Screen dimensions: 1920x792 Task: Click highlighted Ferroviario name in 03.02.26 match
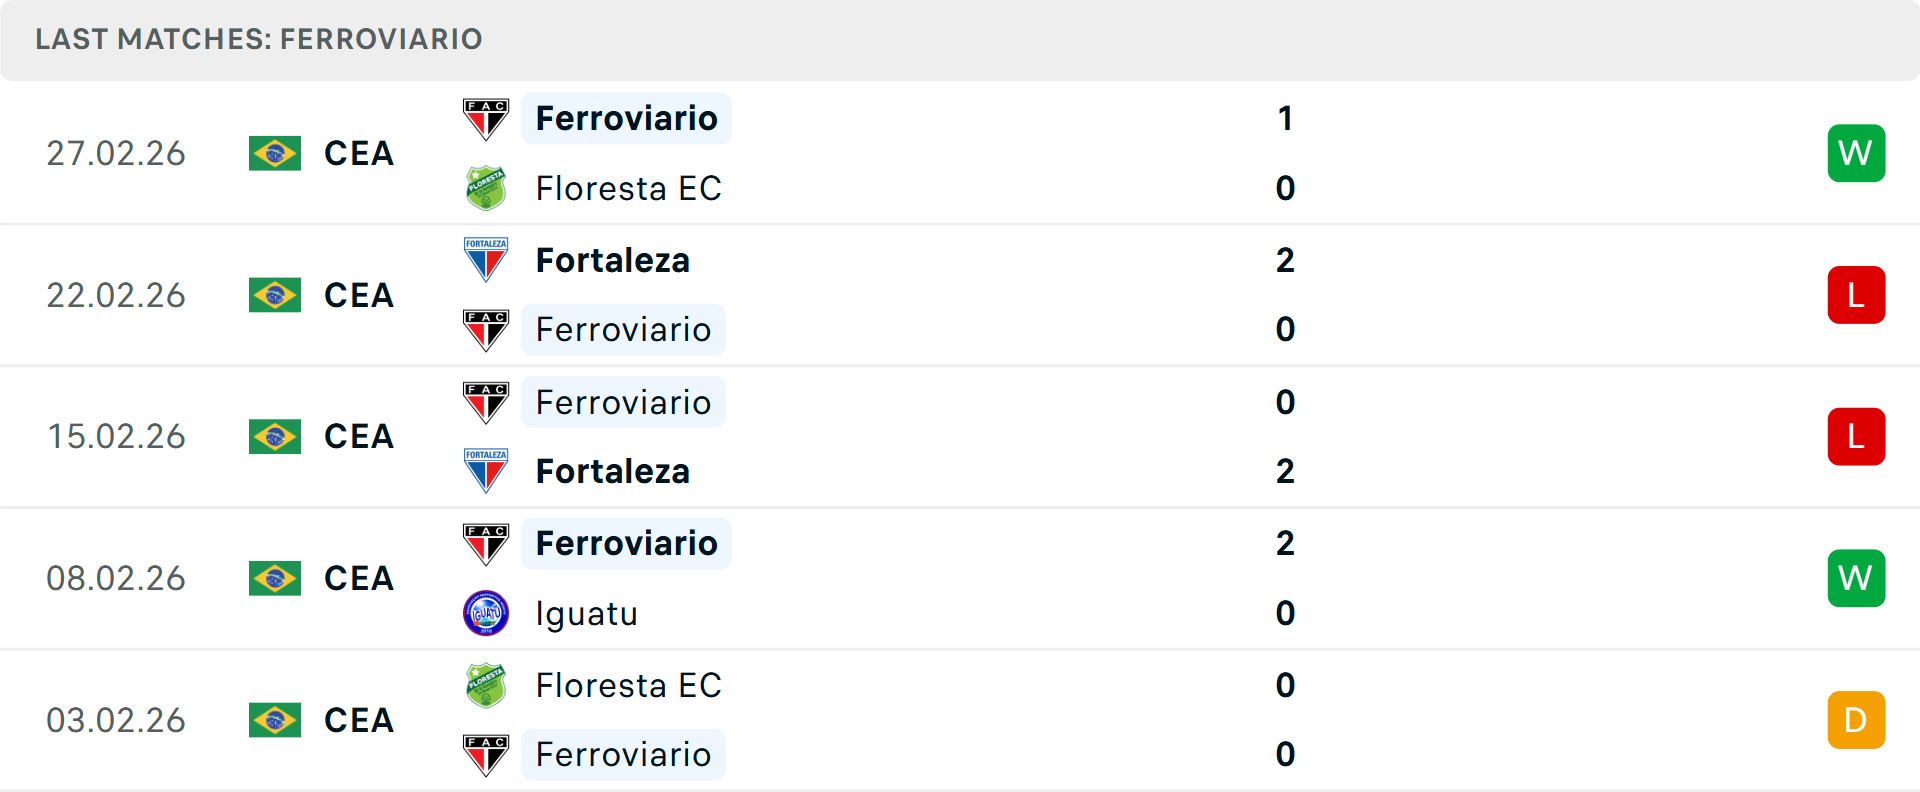click(623, 754)
